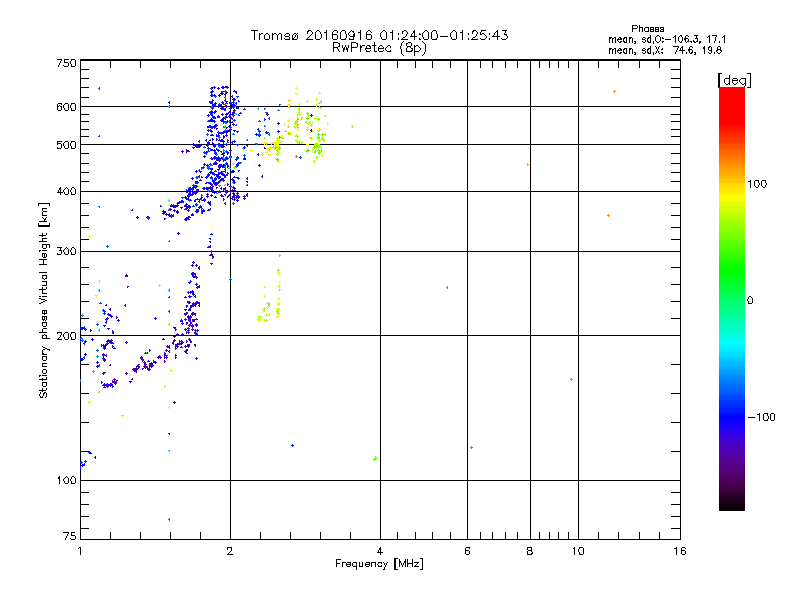Click x-axis tick label '4'

(380, 551)
